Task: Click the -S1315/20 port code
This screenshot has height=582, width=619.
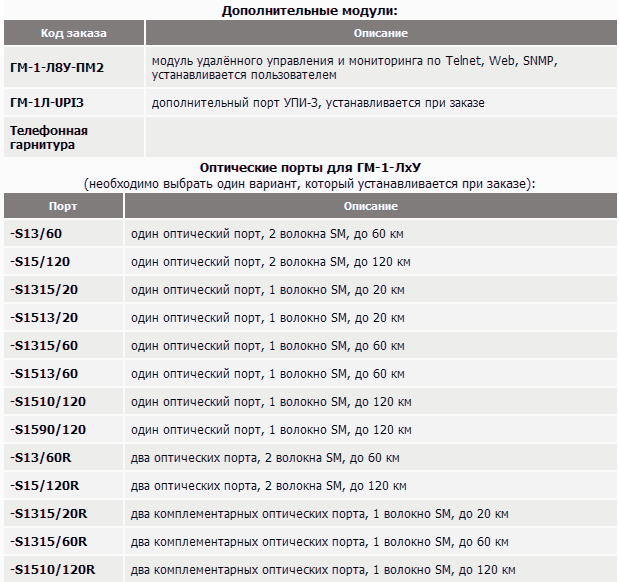Action: click(x=43, y=290)
